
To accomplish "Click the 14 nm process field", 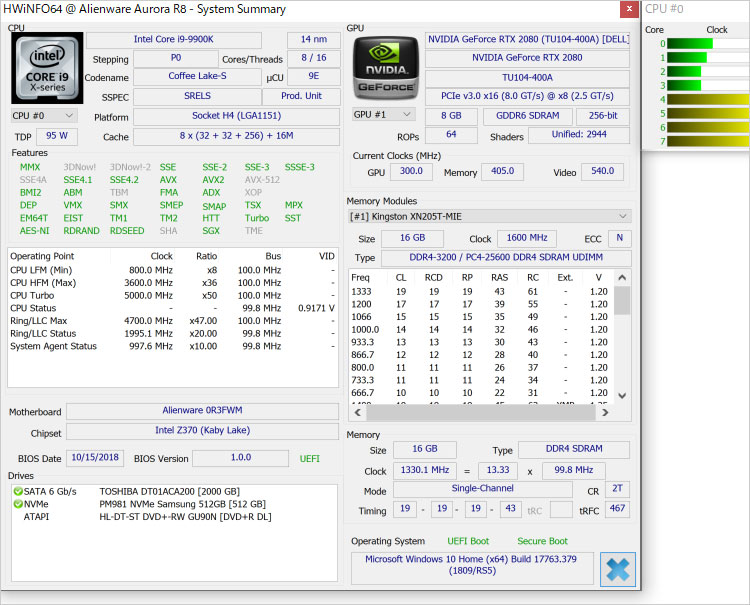I will 314,39.
